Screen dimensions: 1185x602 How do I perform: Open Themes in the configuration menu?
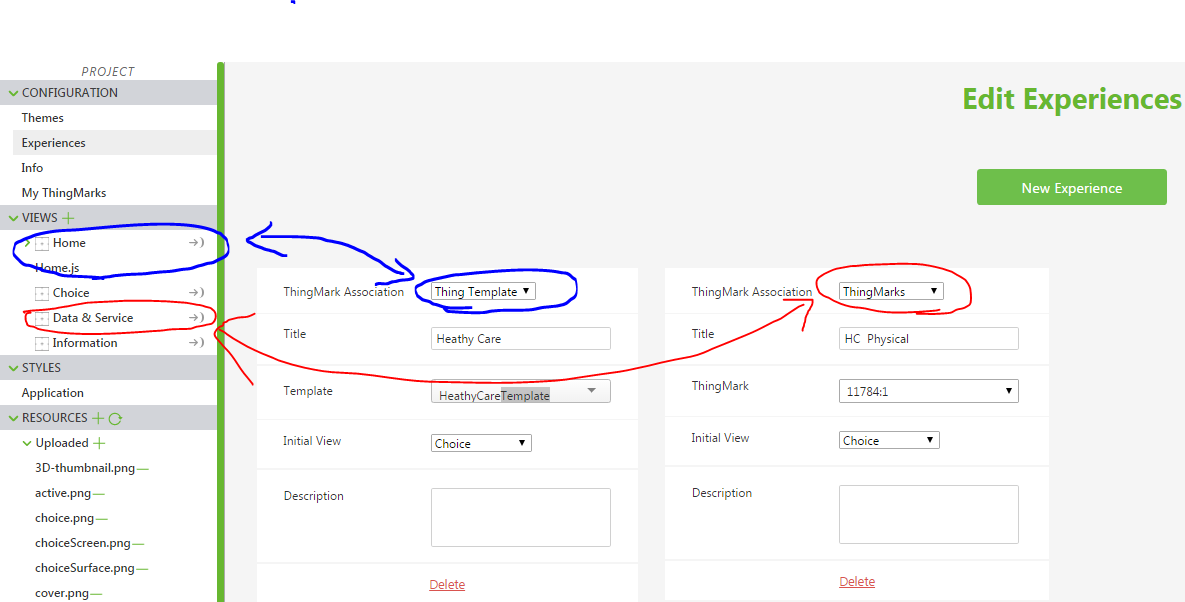coord(42,118)
